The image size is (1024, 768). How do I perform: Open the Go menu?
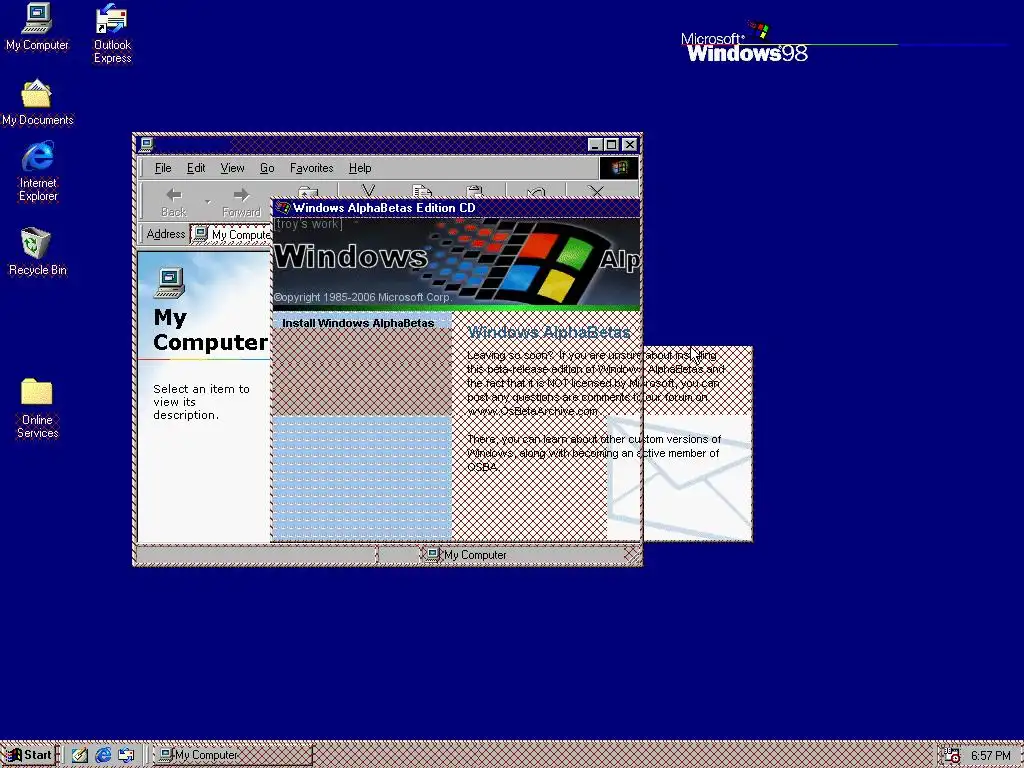[x=267, y=168]
